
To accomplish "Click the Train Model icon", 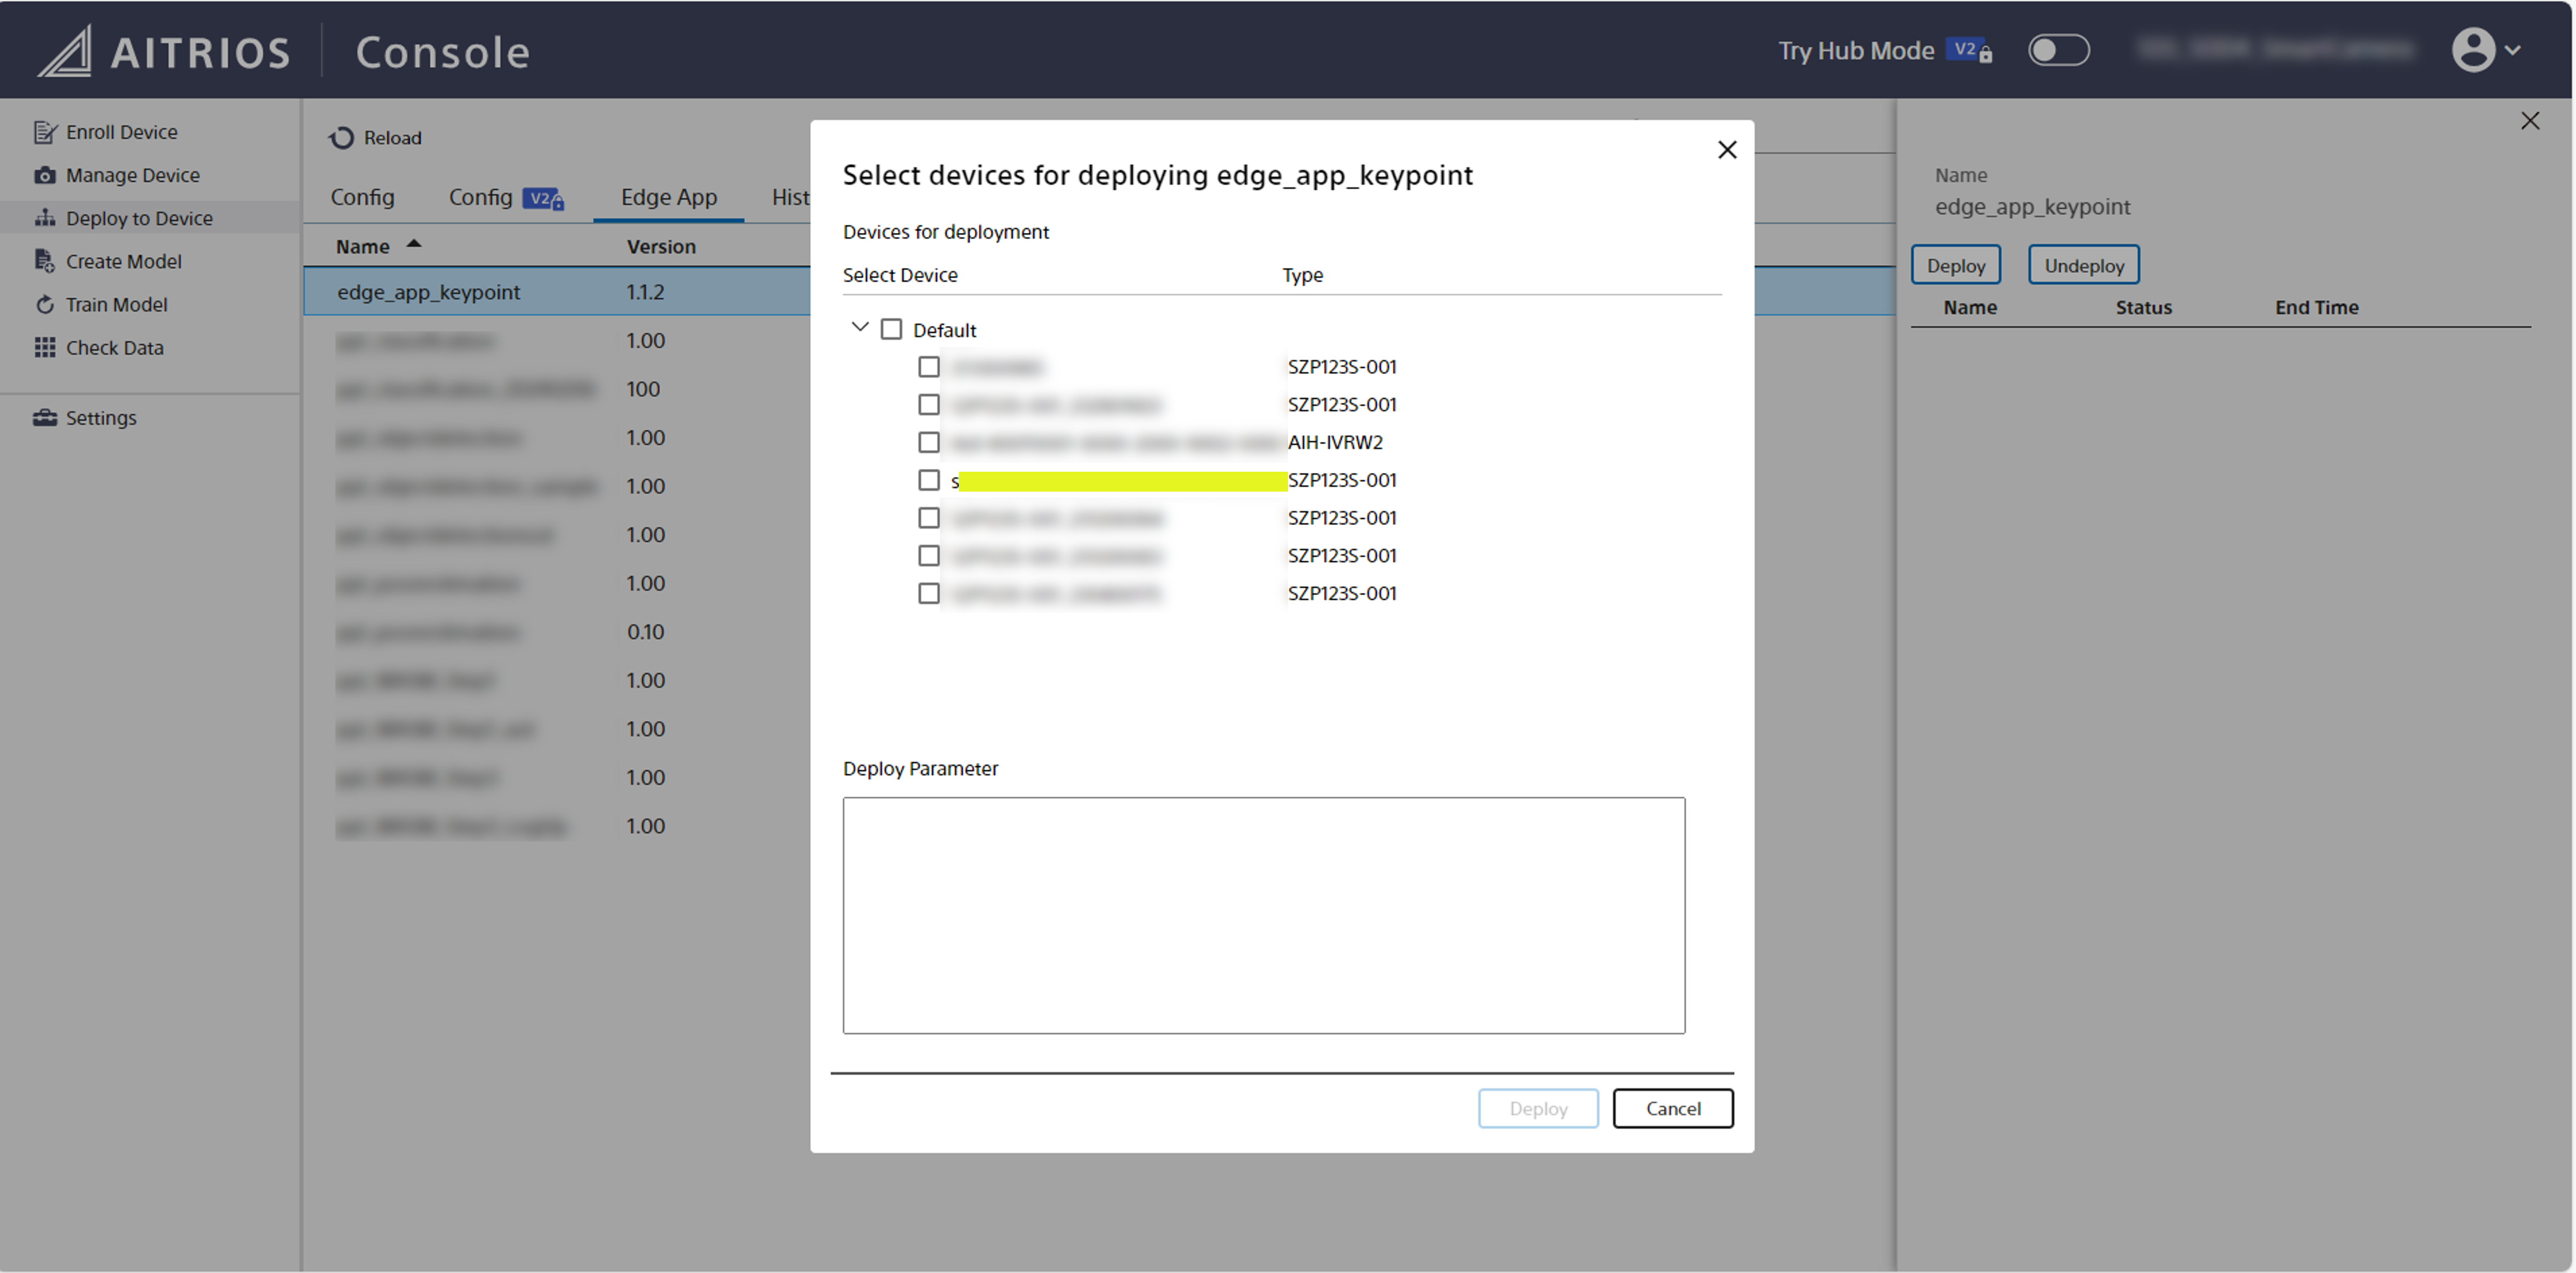I will (45, 304).
